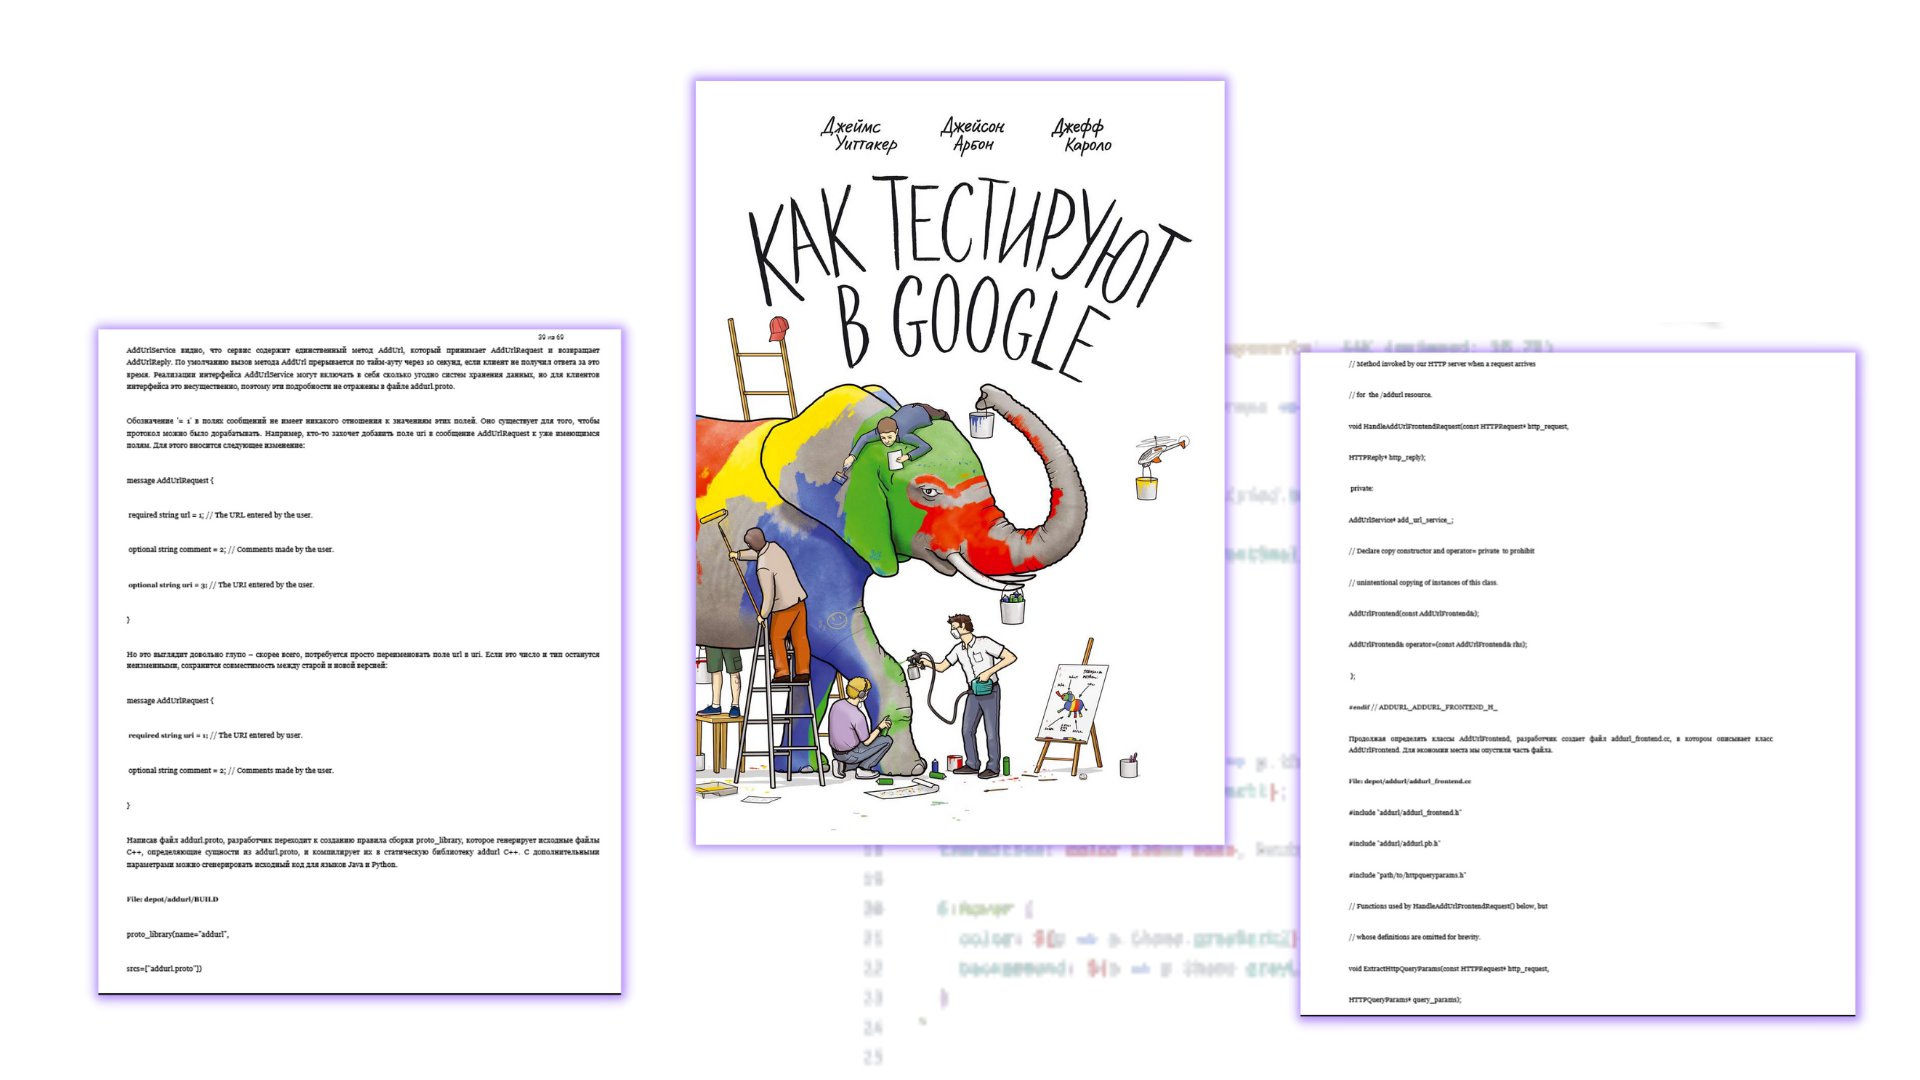
Task: Click line '#include "addurl/addurl.pb.h"'
Action: 1394,843
